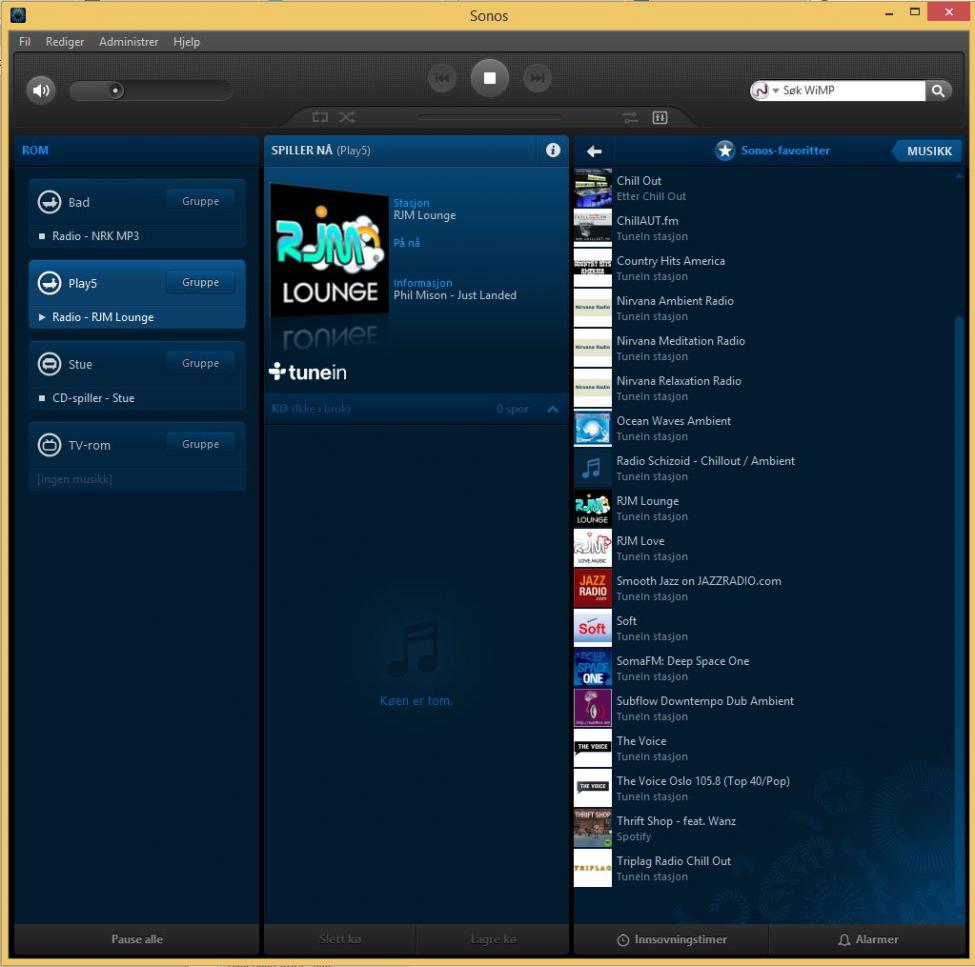Stop playback with the center button
Image resolution: width=975 pixels, height=967 pixels.
pos(489,78)
